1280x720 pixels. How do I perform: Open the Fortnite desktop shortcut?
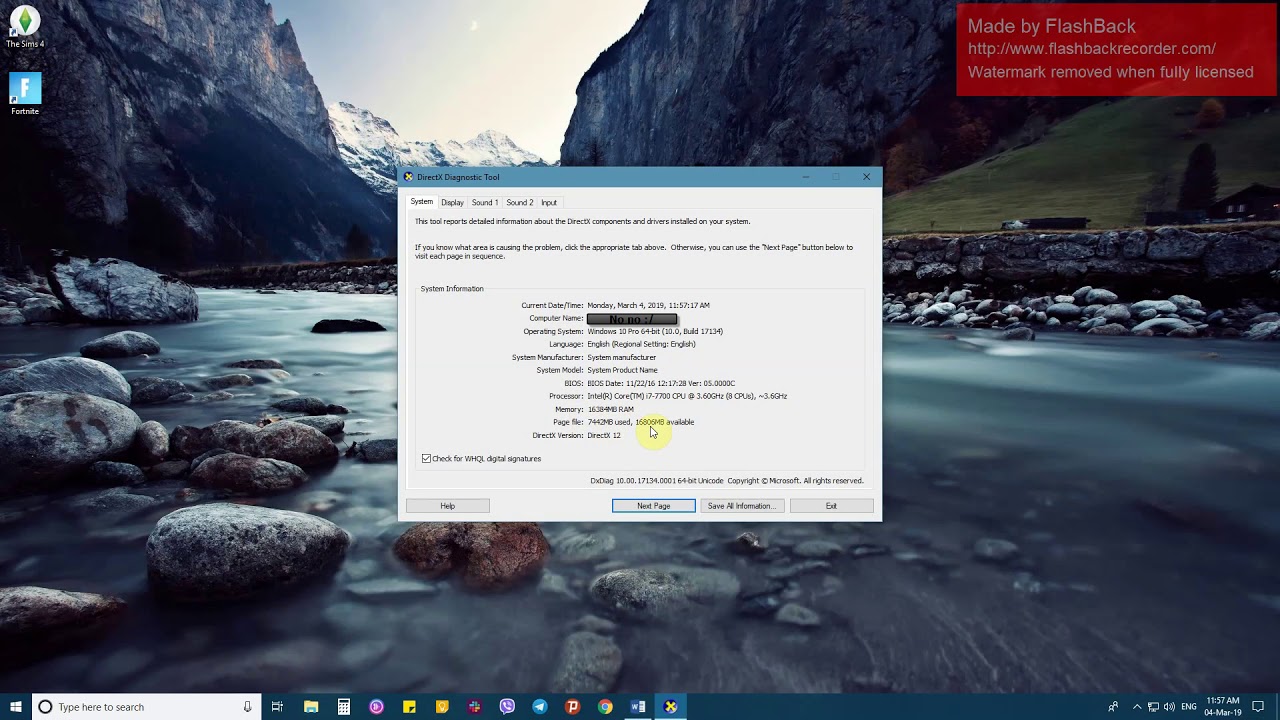(25, 94)
